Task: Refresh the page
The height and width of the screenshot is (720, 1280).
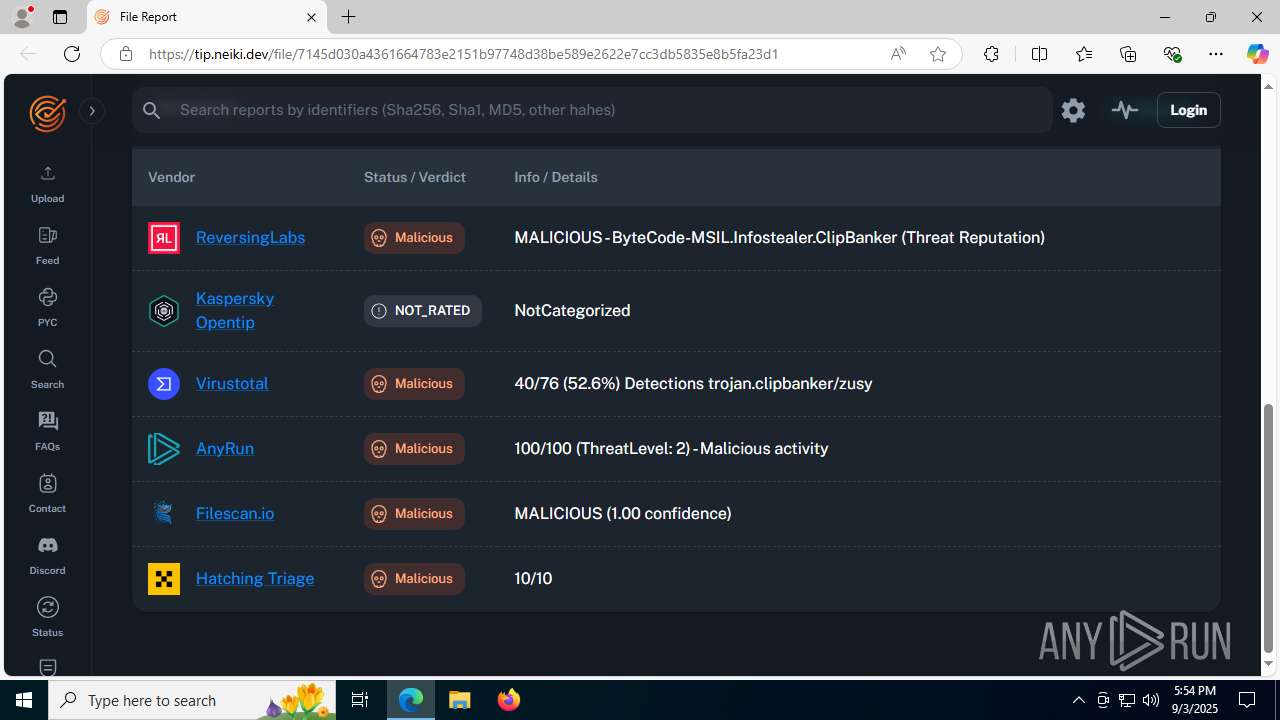Action: point(72,54)
